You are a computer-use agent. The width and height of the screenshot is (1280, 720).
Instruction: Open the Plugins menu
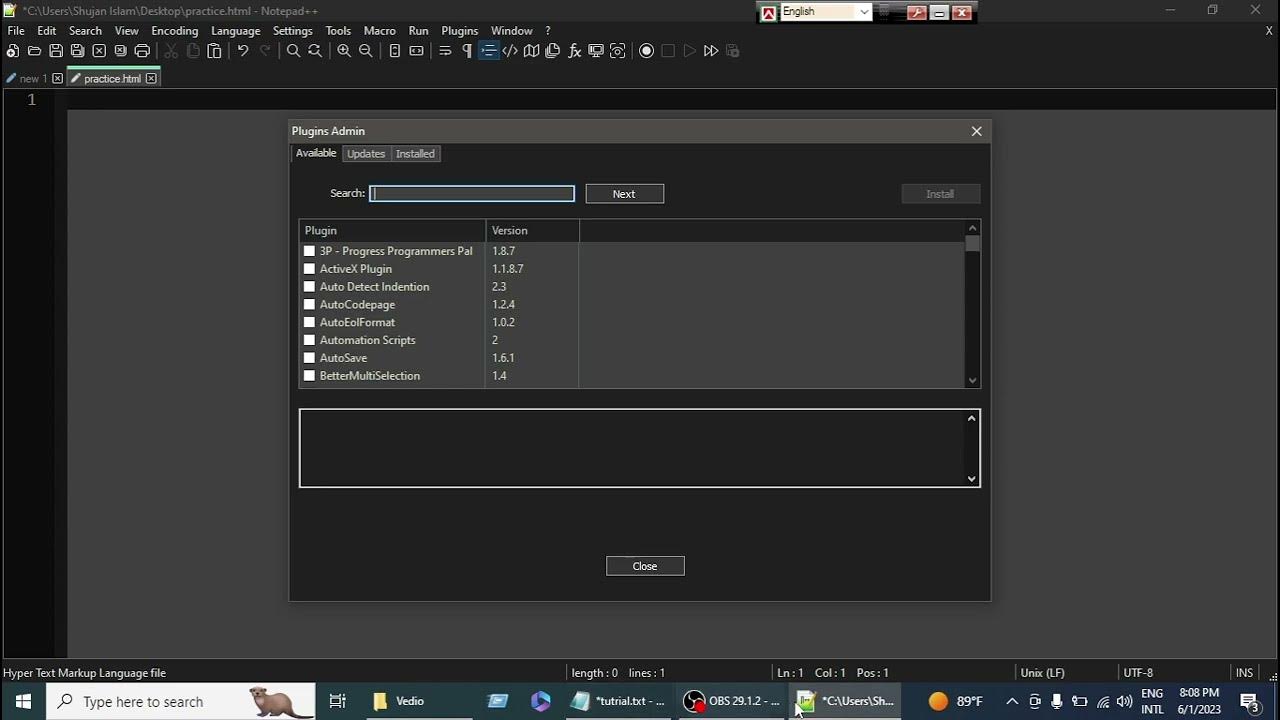[460, 31]
